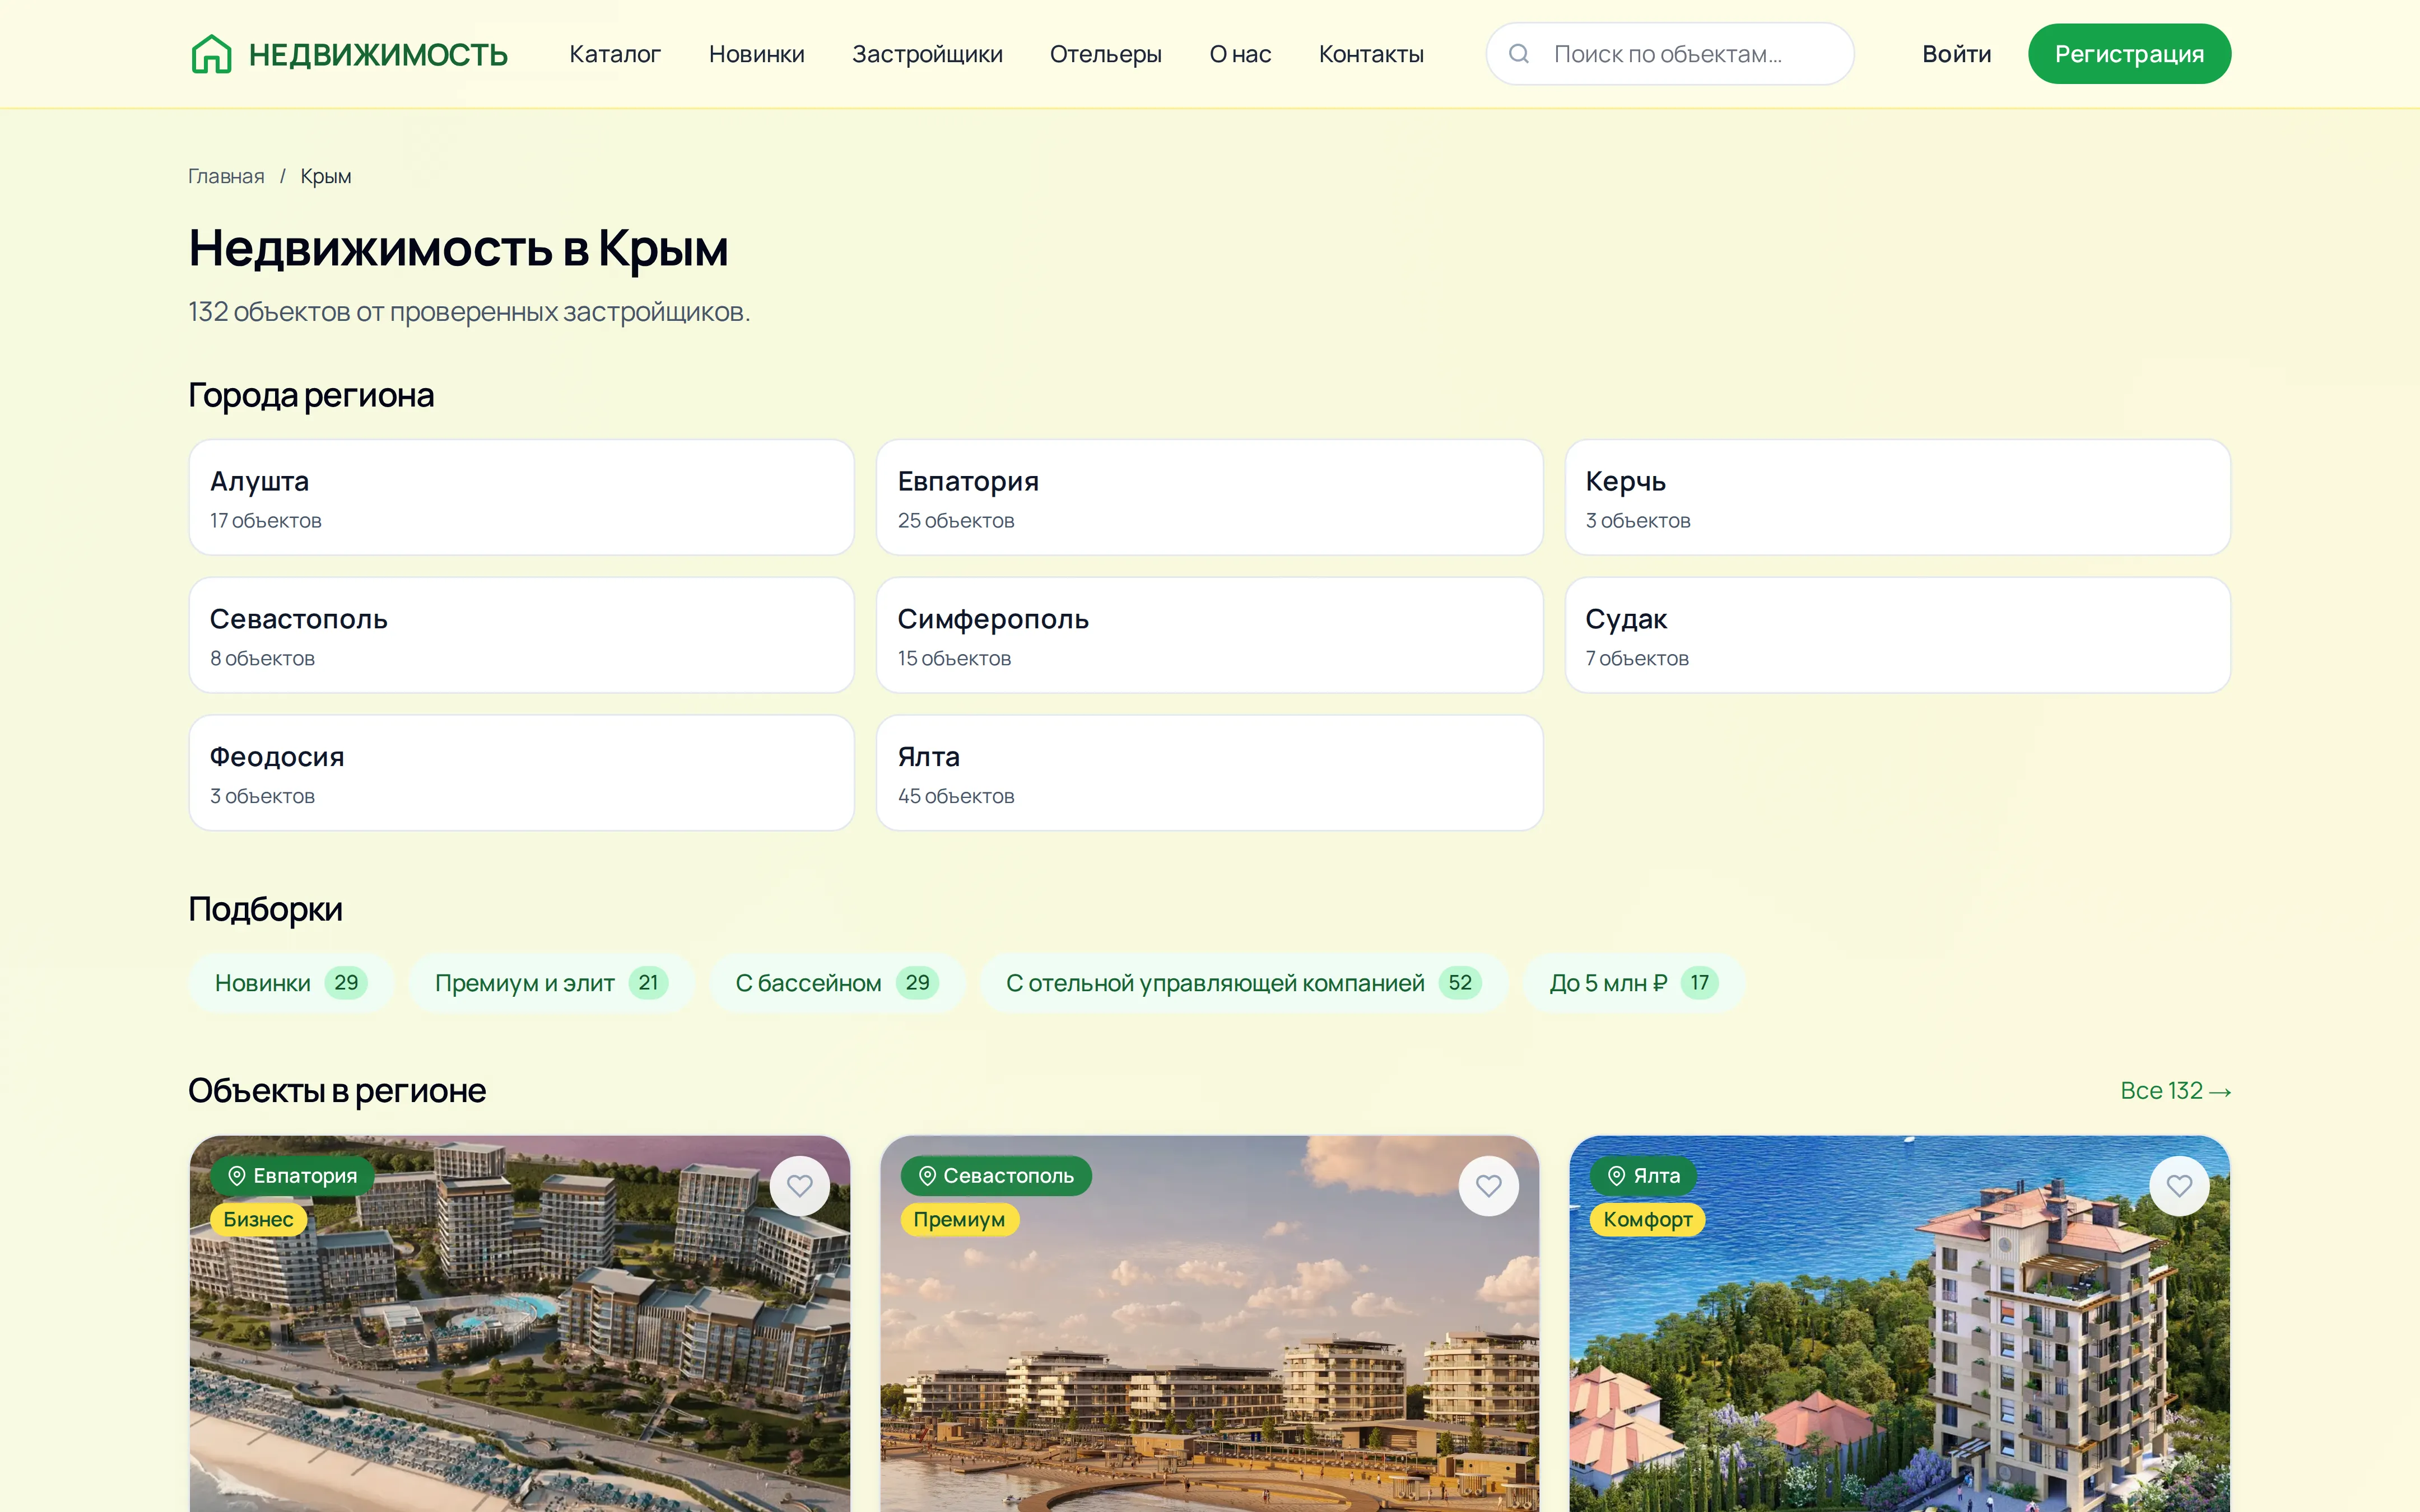
Task: Open the Судак city card
Action: (1897, 635)
